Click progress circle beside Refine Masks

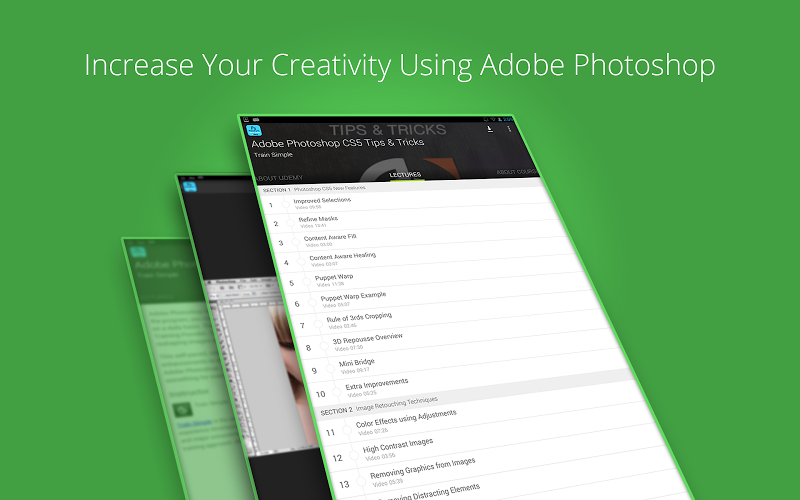(291, 223)
